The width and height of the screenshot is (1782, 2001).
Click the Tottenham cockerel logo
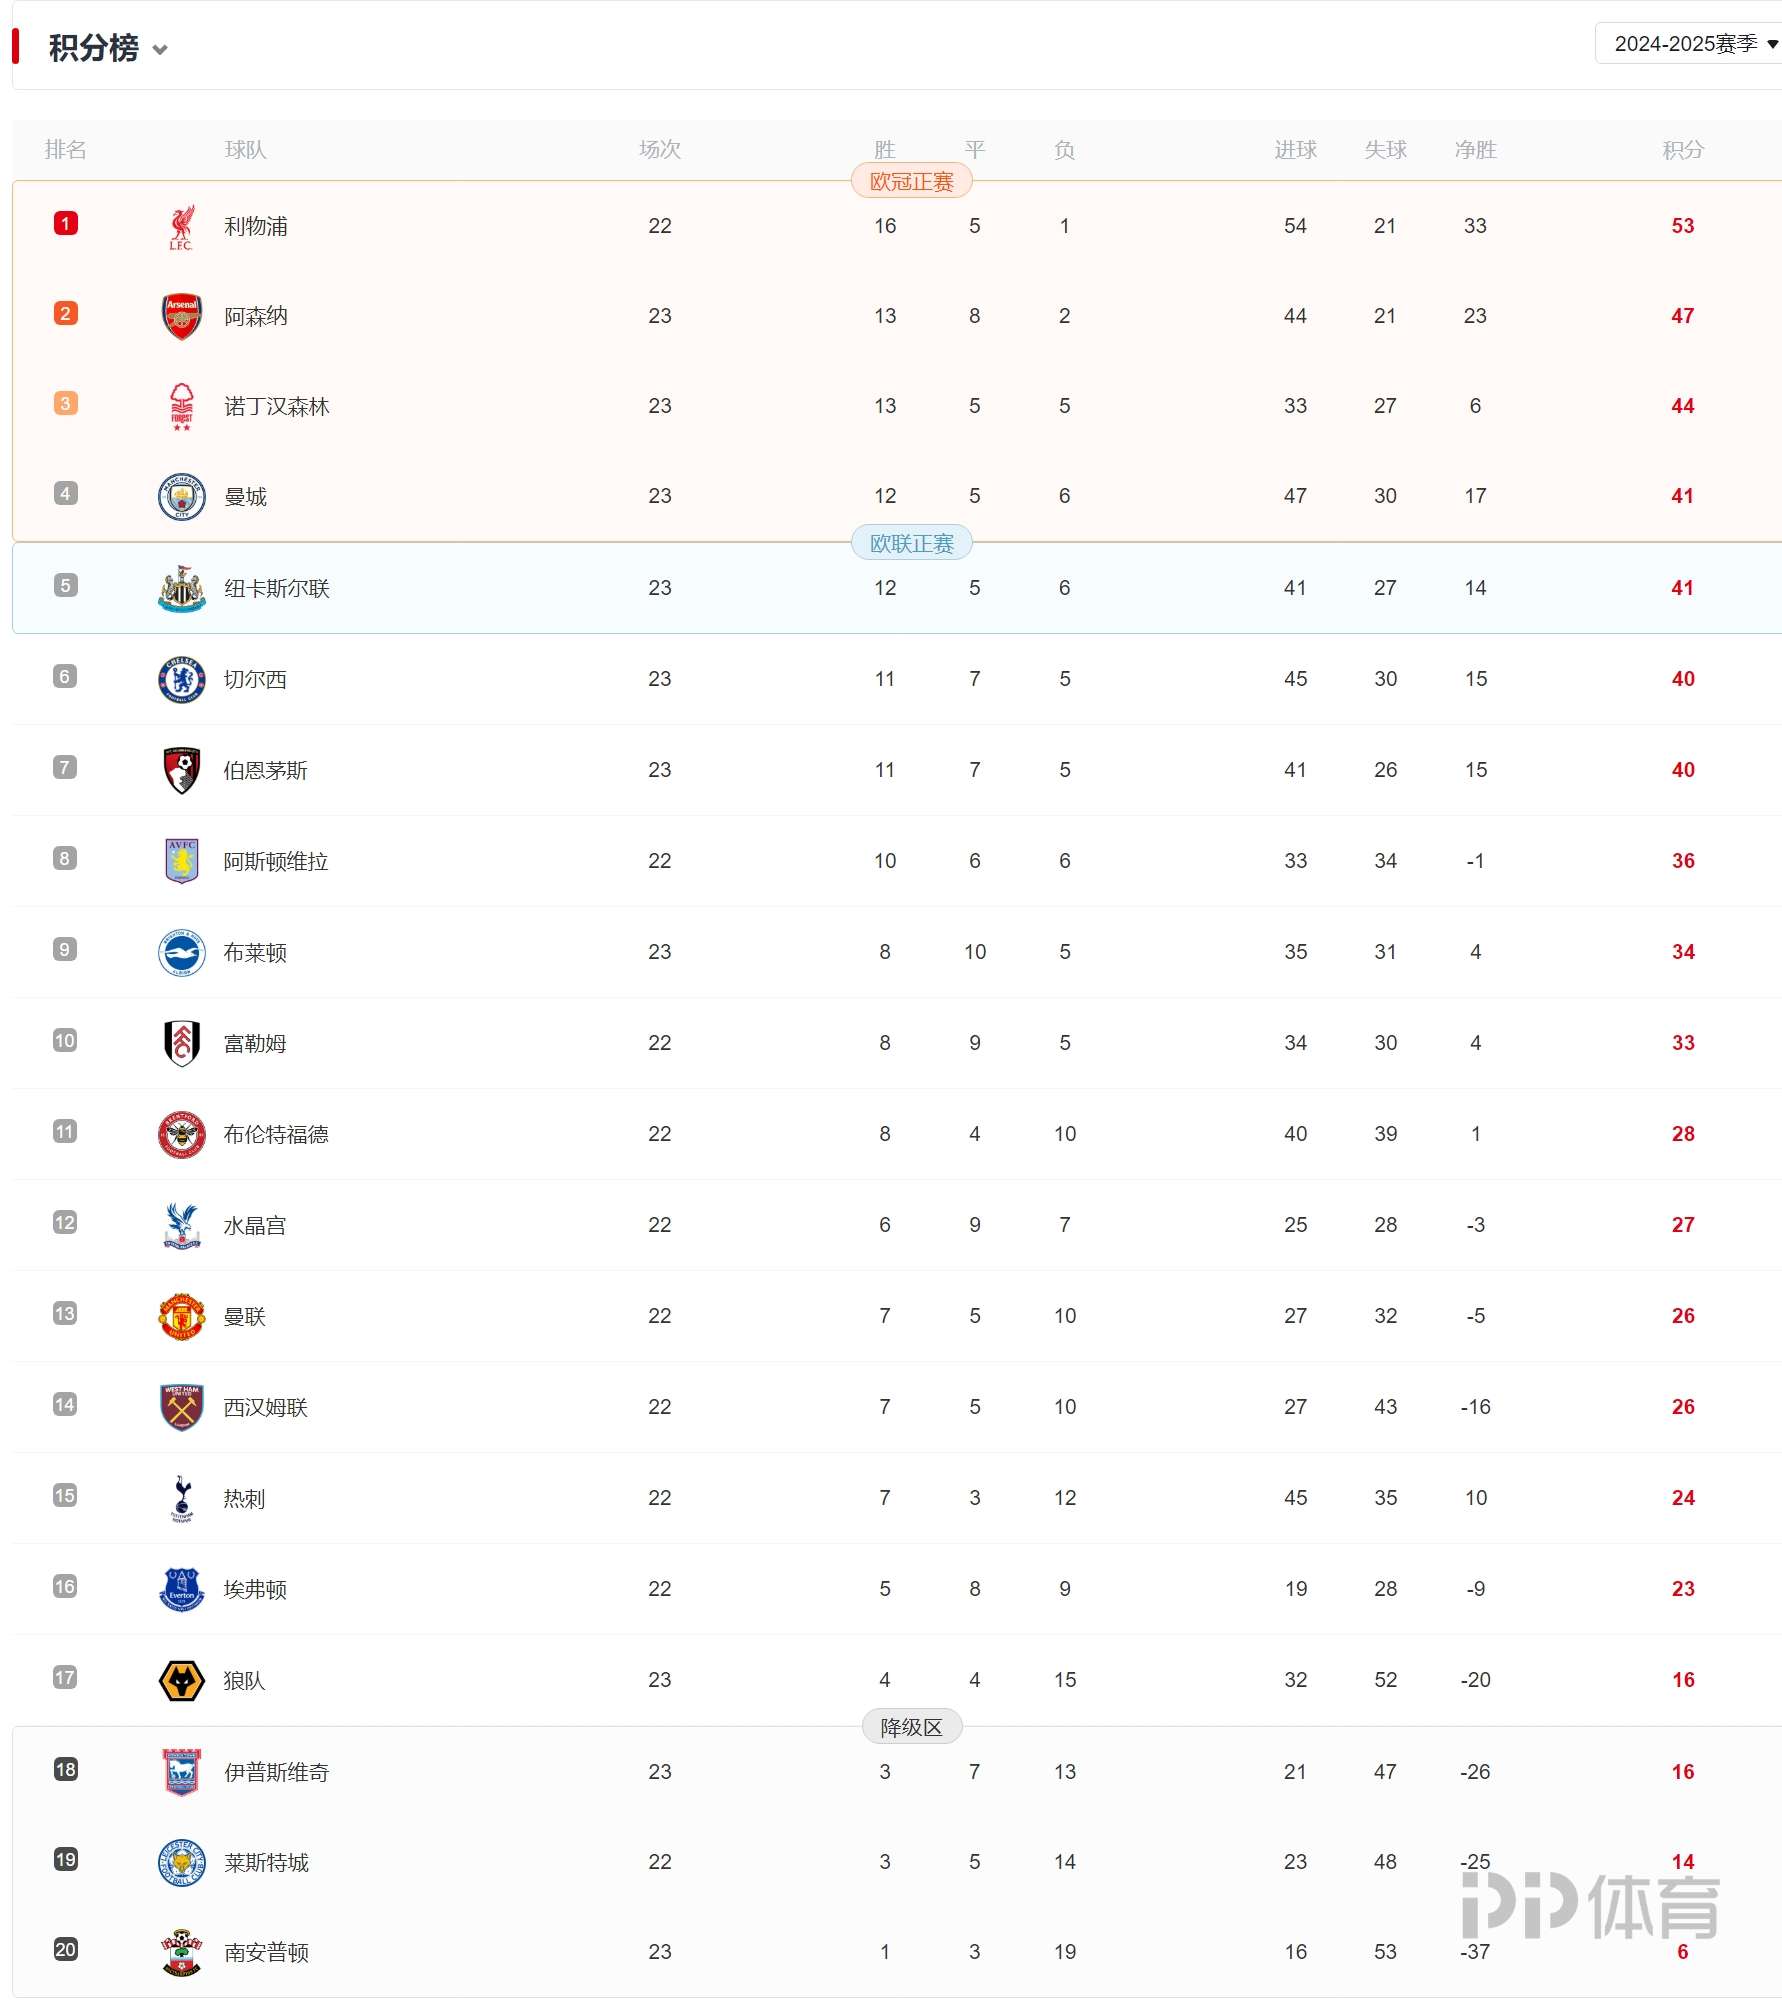click(x=181, y=1499)
